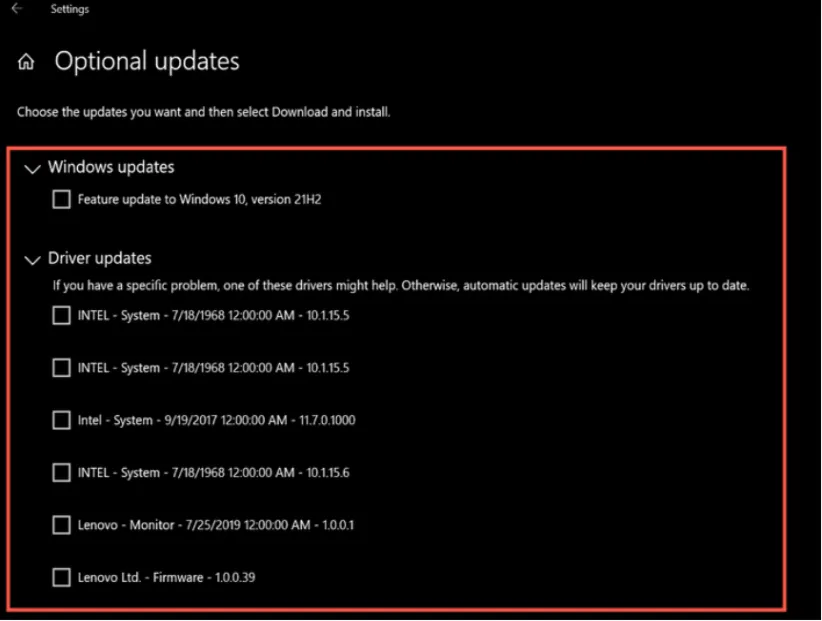The height and width of the screenshot is (621, 822).
Task: Click the Optional updates page title
Action: pyautogui.click(x=147, y=62)
